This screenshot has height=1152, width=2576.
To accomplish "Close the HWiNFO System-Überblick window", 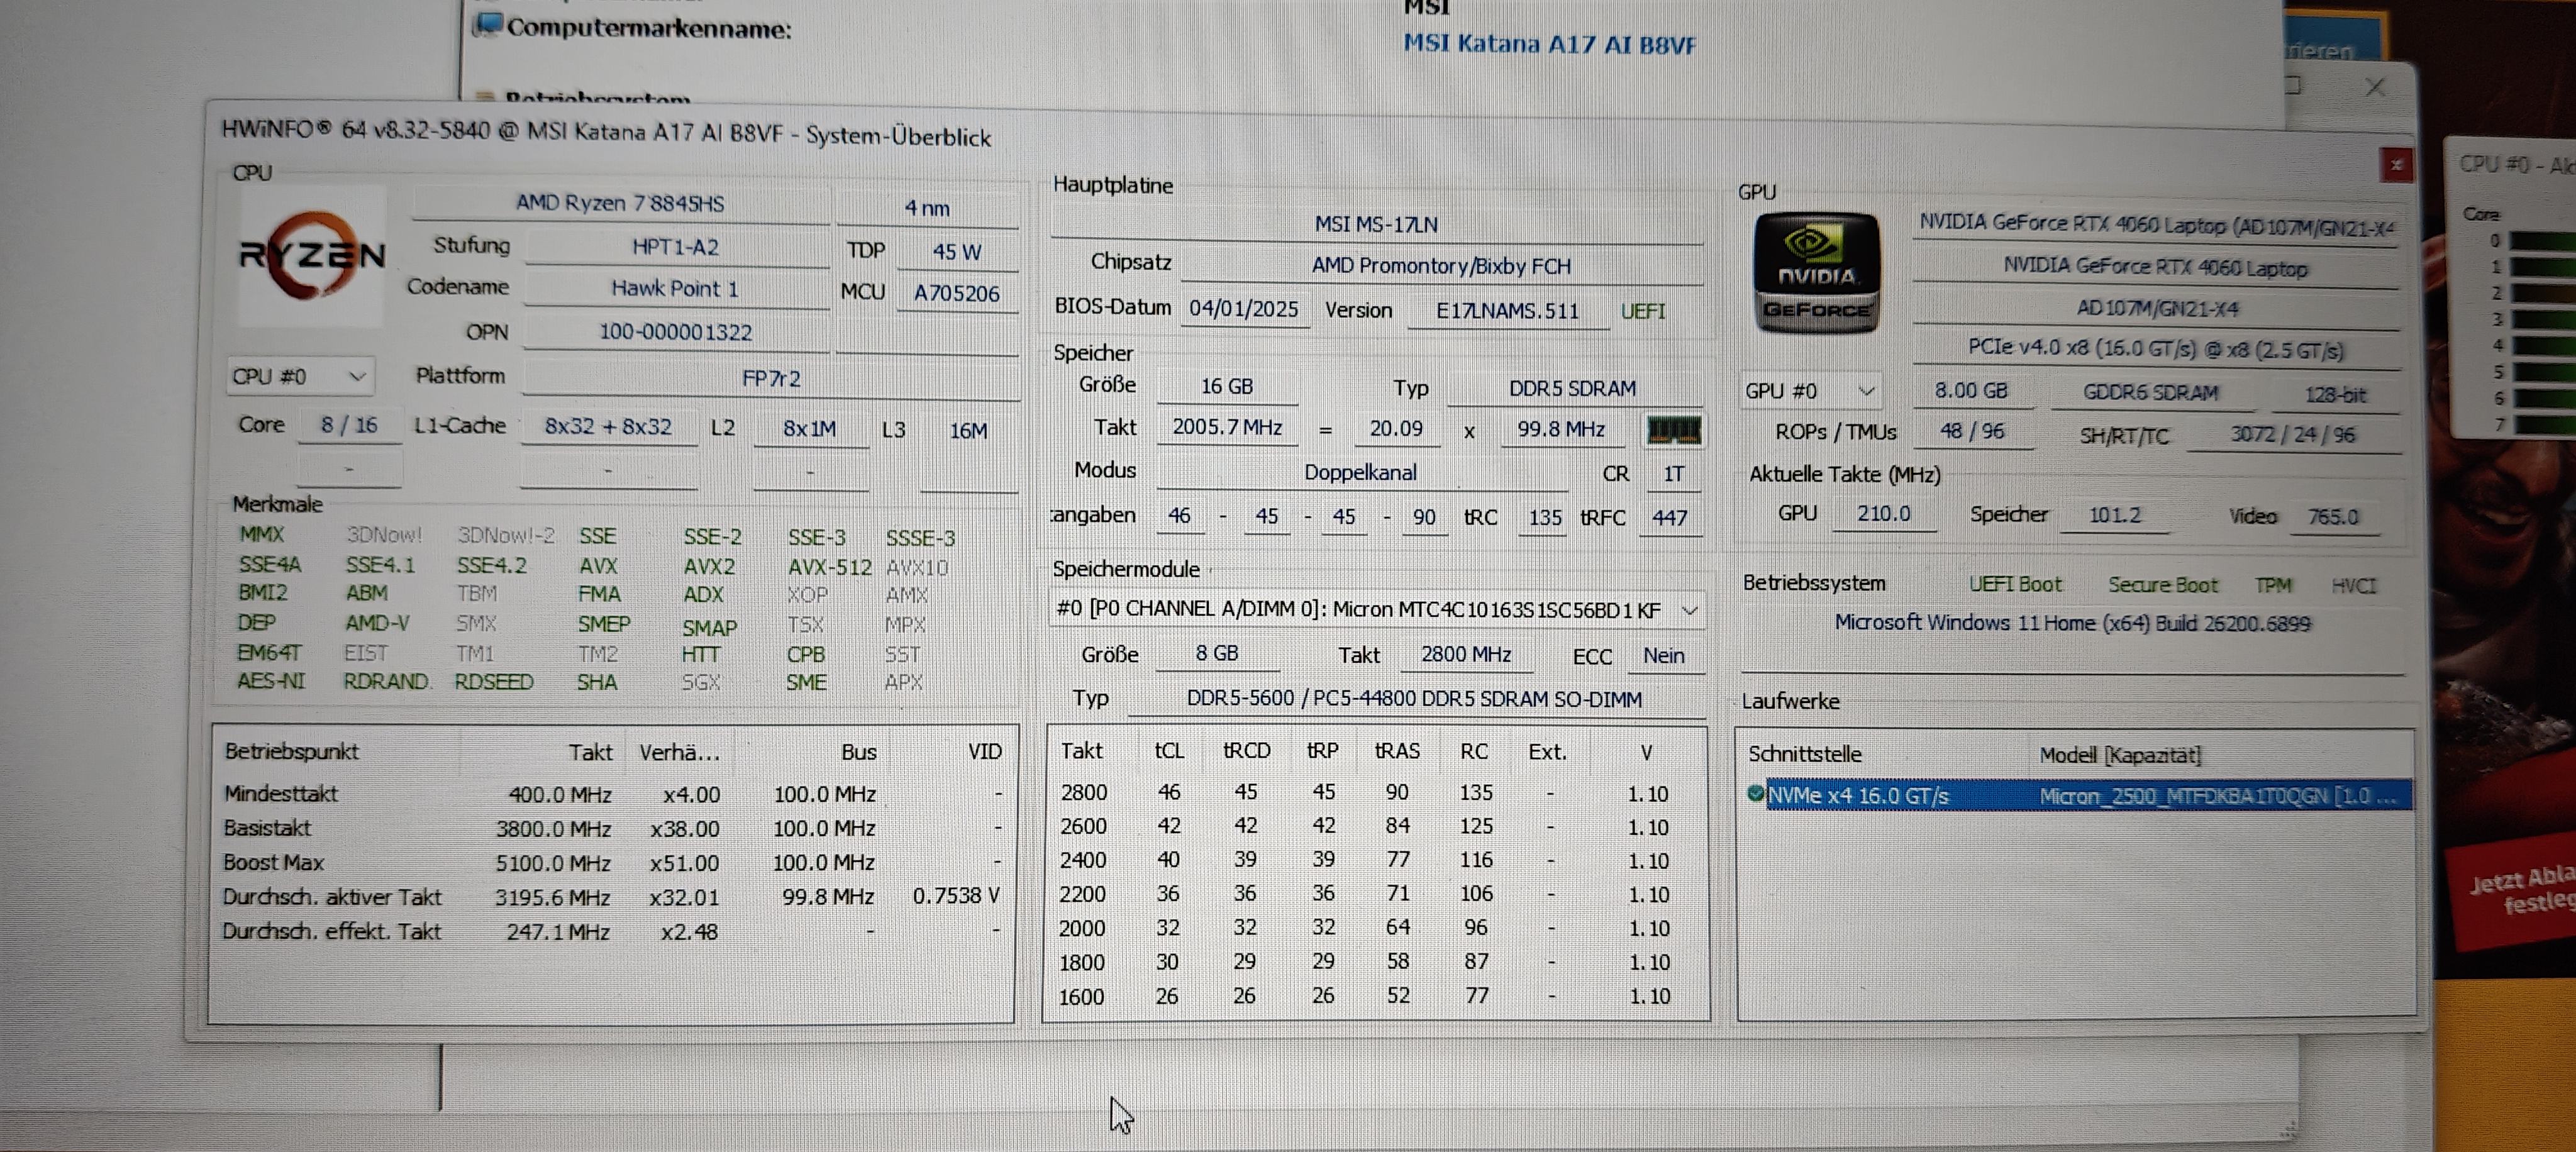I will pyautogui.click(x=2396, y=165).
